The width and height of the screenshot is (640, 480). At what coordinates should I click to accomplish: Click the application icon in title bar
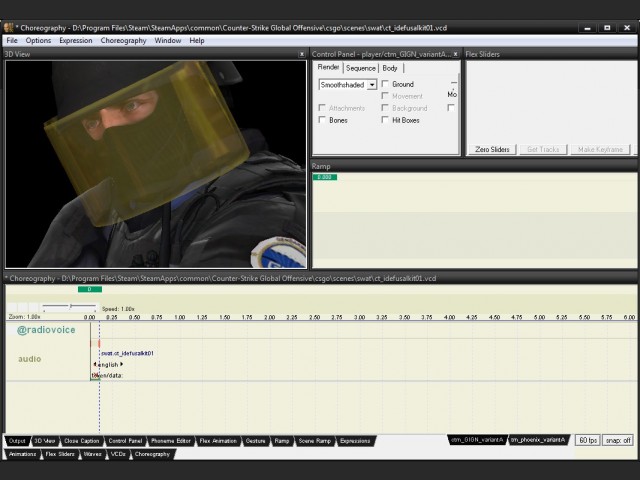[x=9, y=28]
